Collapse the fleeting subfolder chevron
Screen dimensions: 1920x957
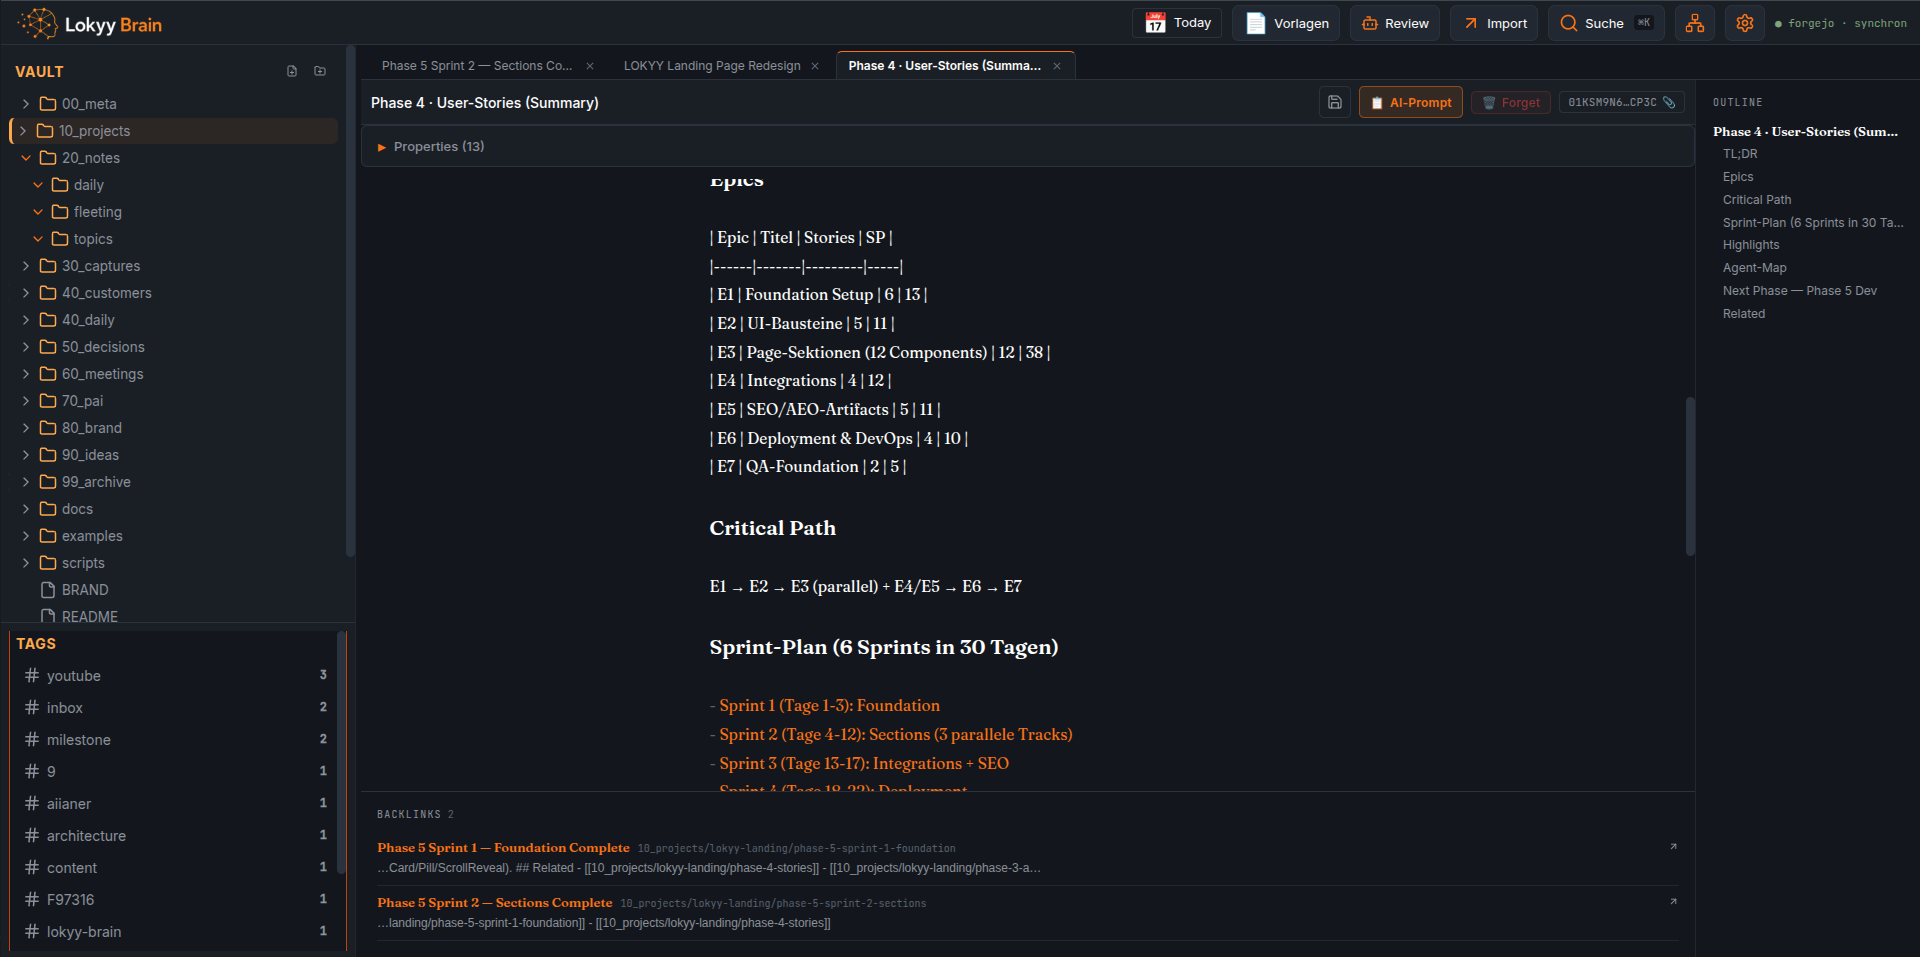click(x=38, y=212)
